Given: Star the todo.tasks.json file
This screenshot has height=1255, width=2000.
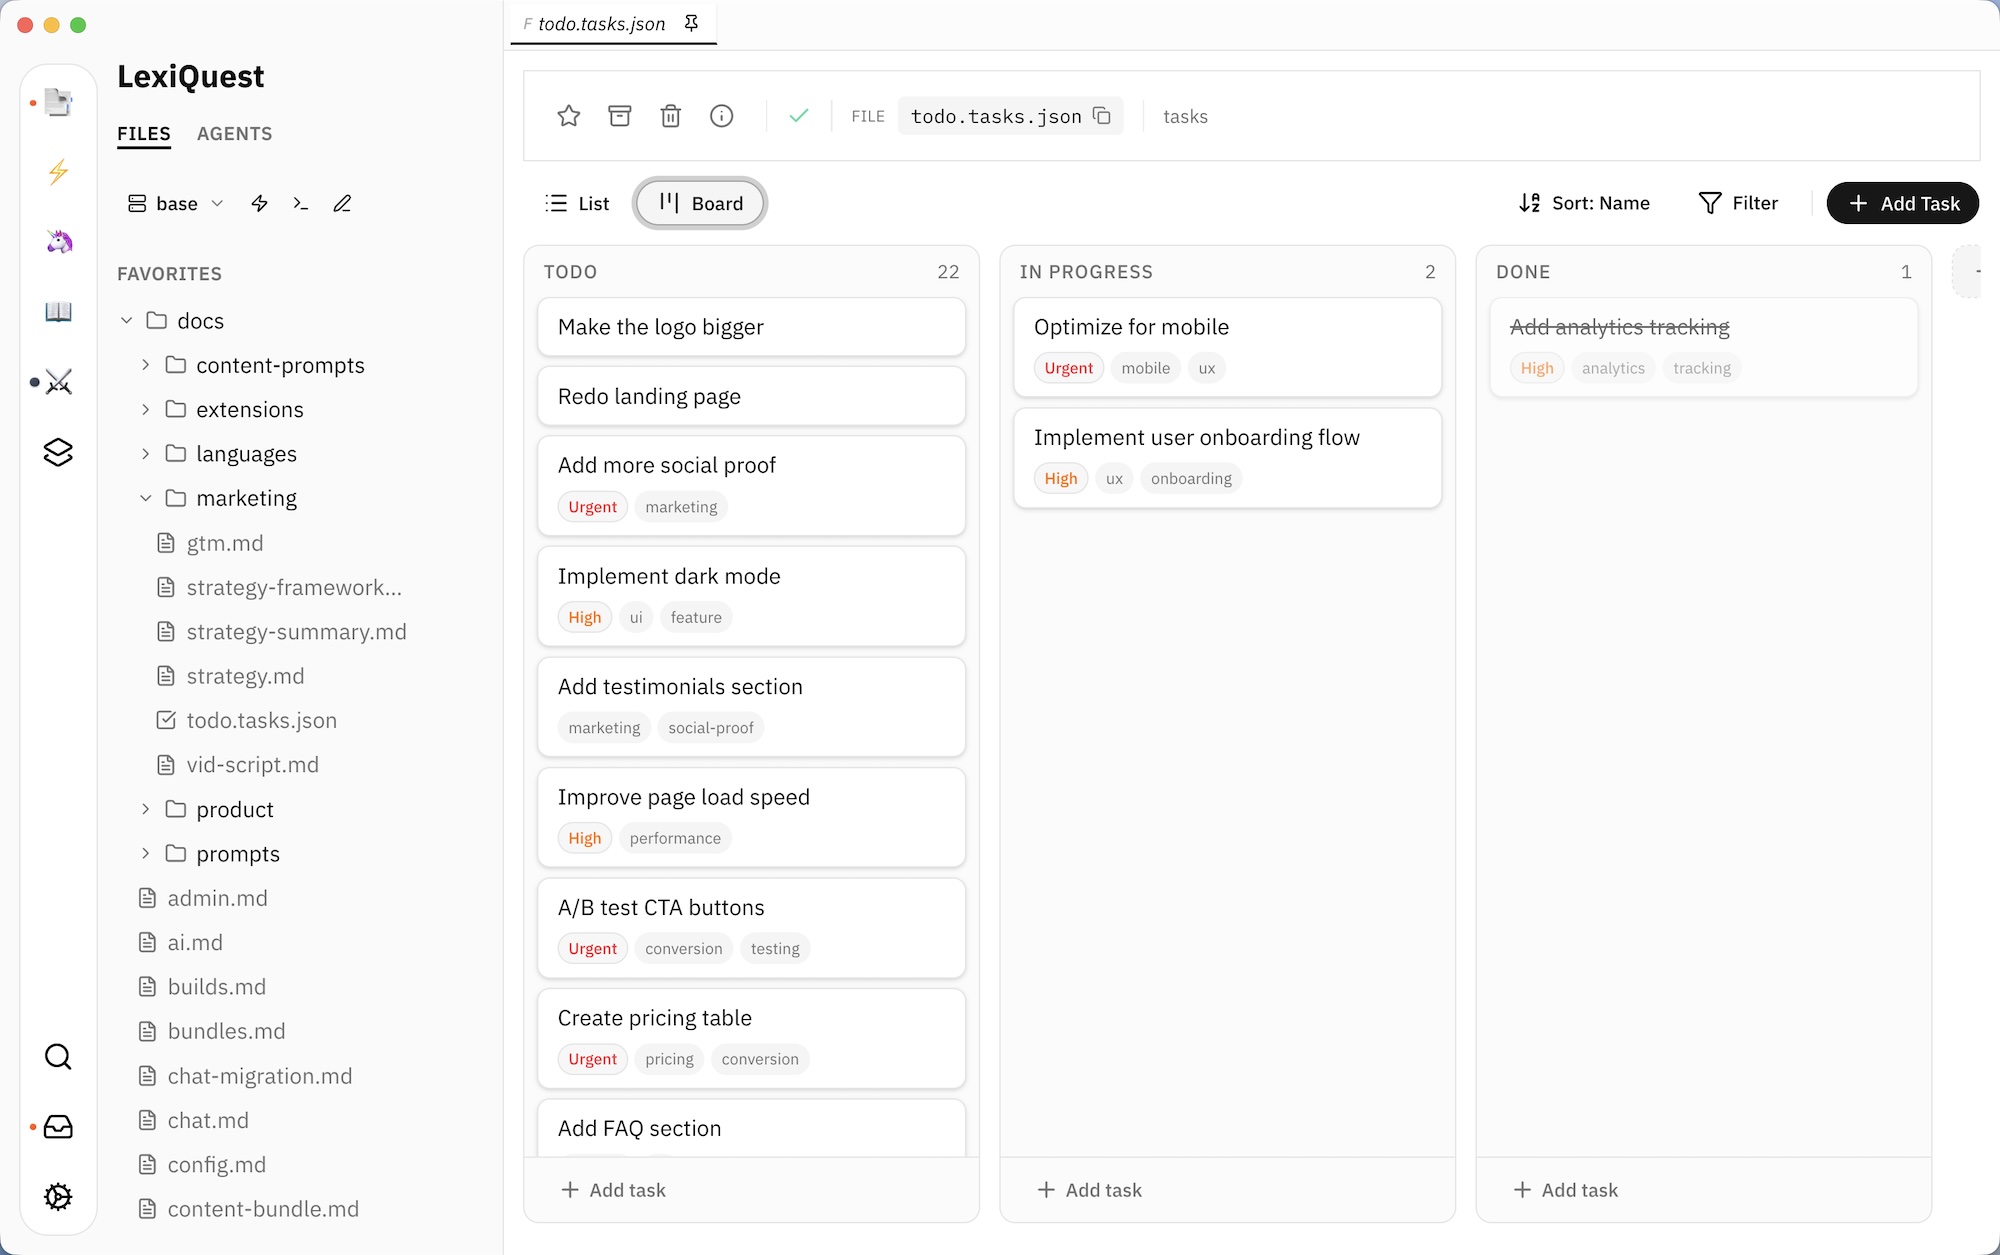Looking at the screenshot, I should point(569,116).
